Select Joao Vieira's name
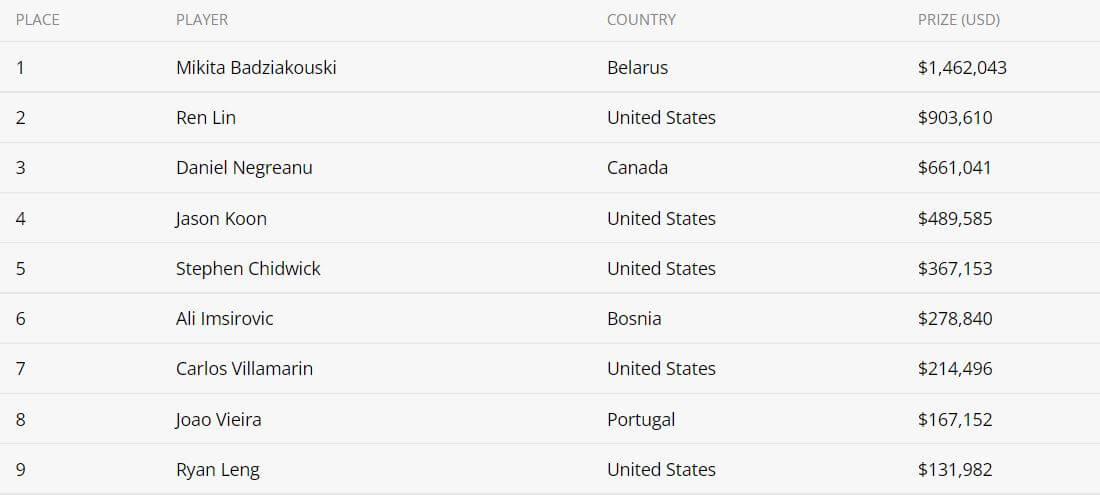The width and height of the screenshot is (1100, 495). click(x=218, y=419)
